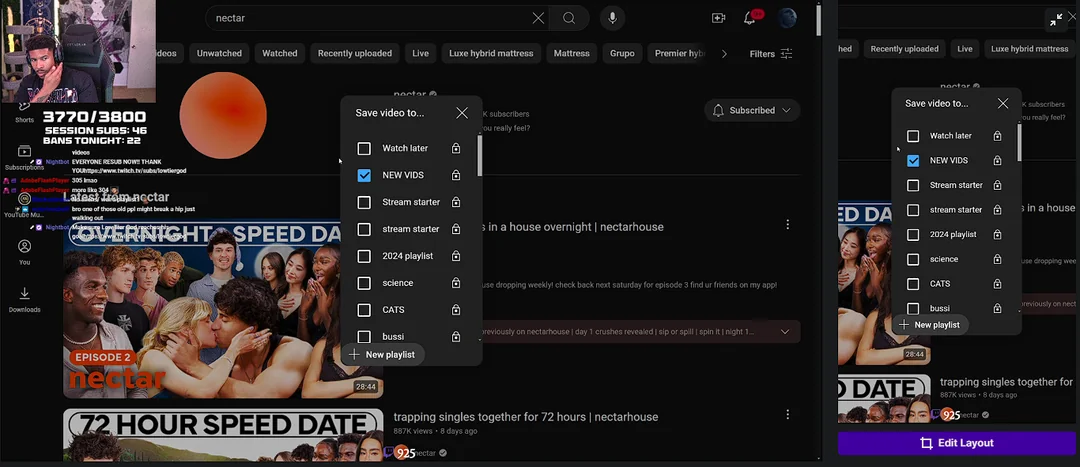
Task: Click the preview dialog playlist scrollbar
Action: click(x=1019, y=143)
